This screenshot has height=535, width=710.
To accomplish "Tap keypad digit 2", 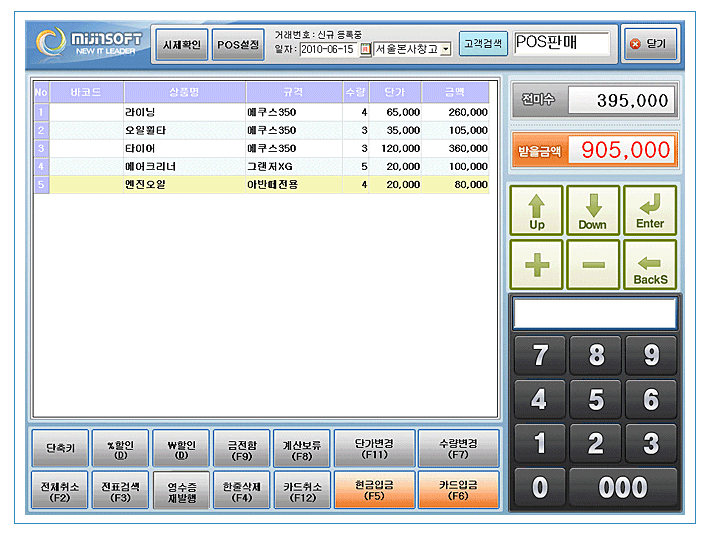I will [x=595, y=443].
